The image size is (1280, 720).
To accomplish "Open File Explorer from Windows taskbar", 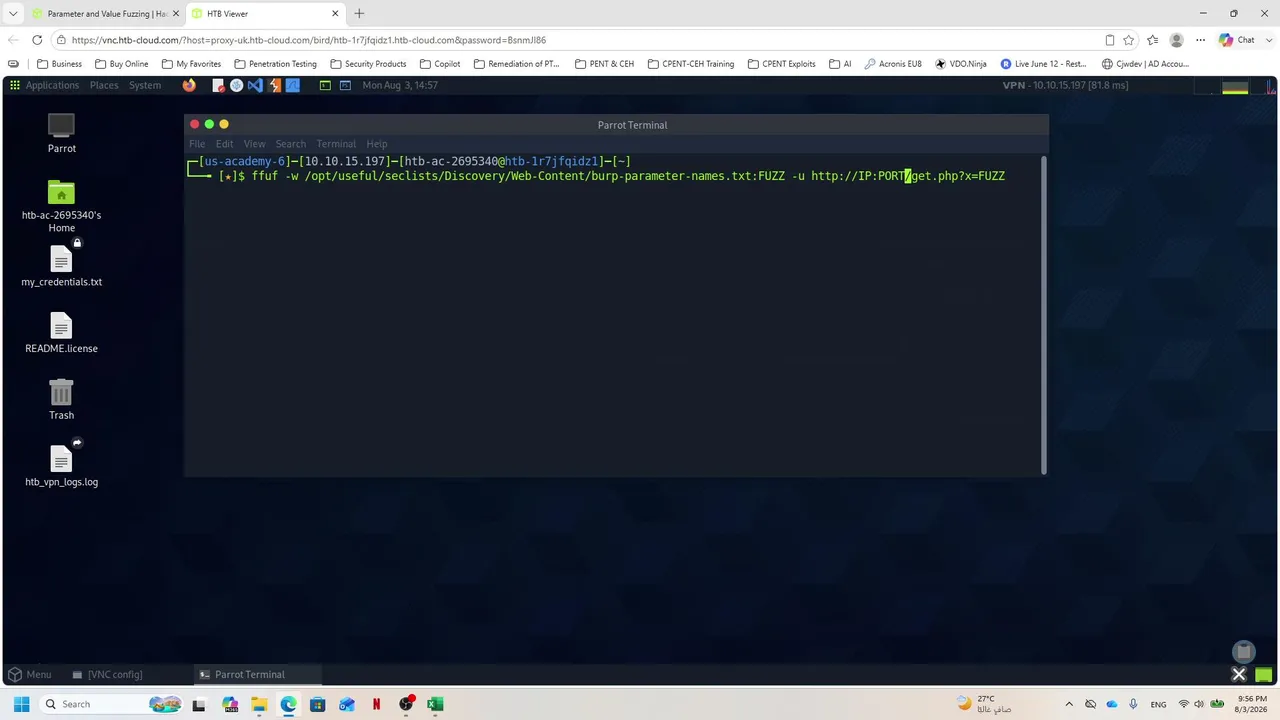I will tap(259, 704).
